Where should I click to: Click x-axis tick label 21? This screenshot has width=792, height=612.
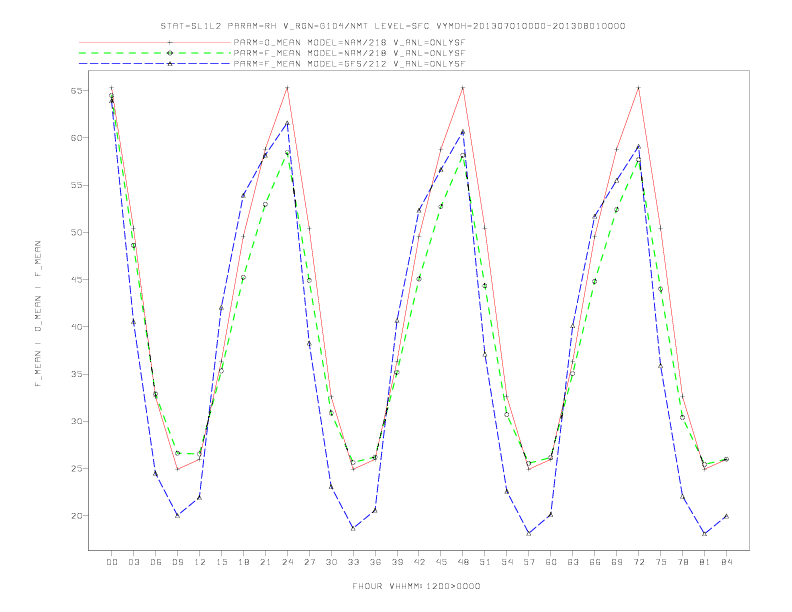[x=265, y=562]
